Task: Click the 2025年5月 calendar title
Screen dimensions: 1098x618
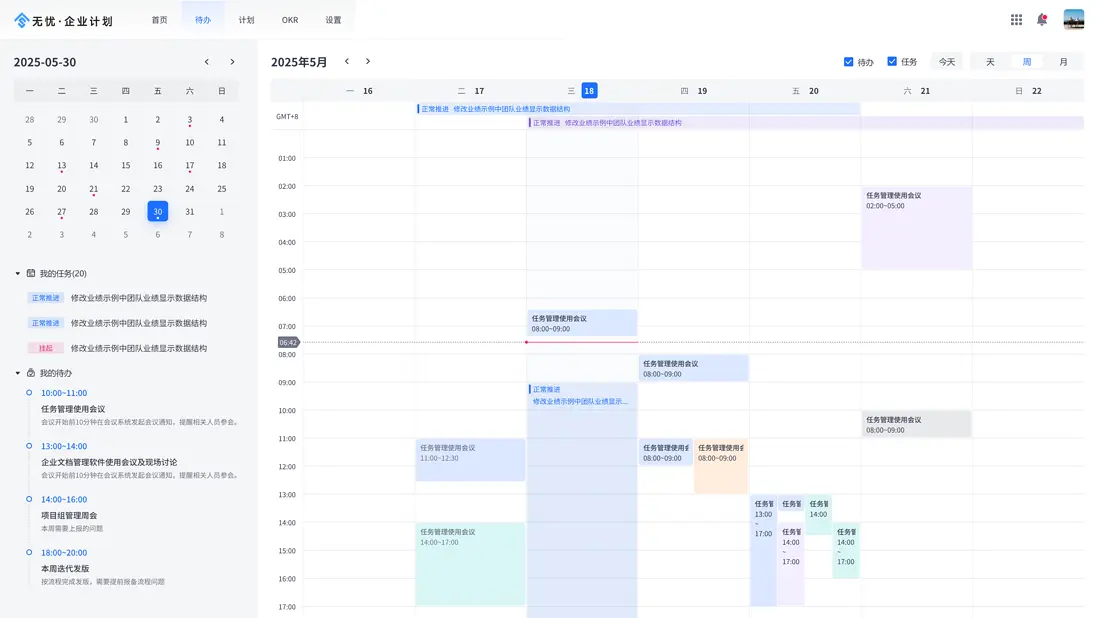Action: coord(299,62)
